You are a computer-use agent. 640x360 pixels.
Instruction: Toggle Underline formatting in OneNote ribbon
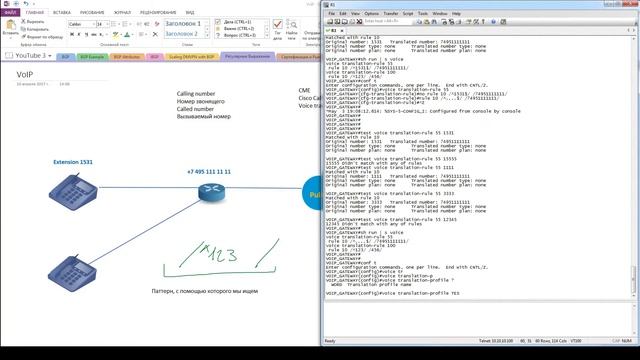point(86,35)
